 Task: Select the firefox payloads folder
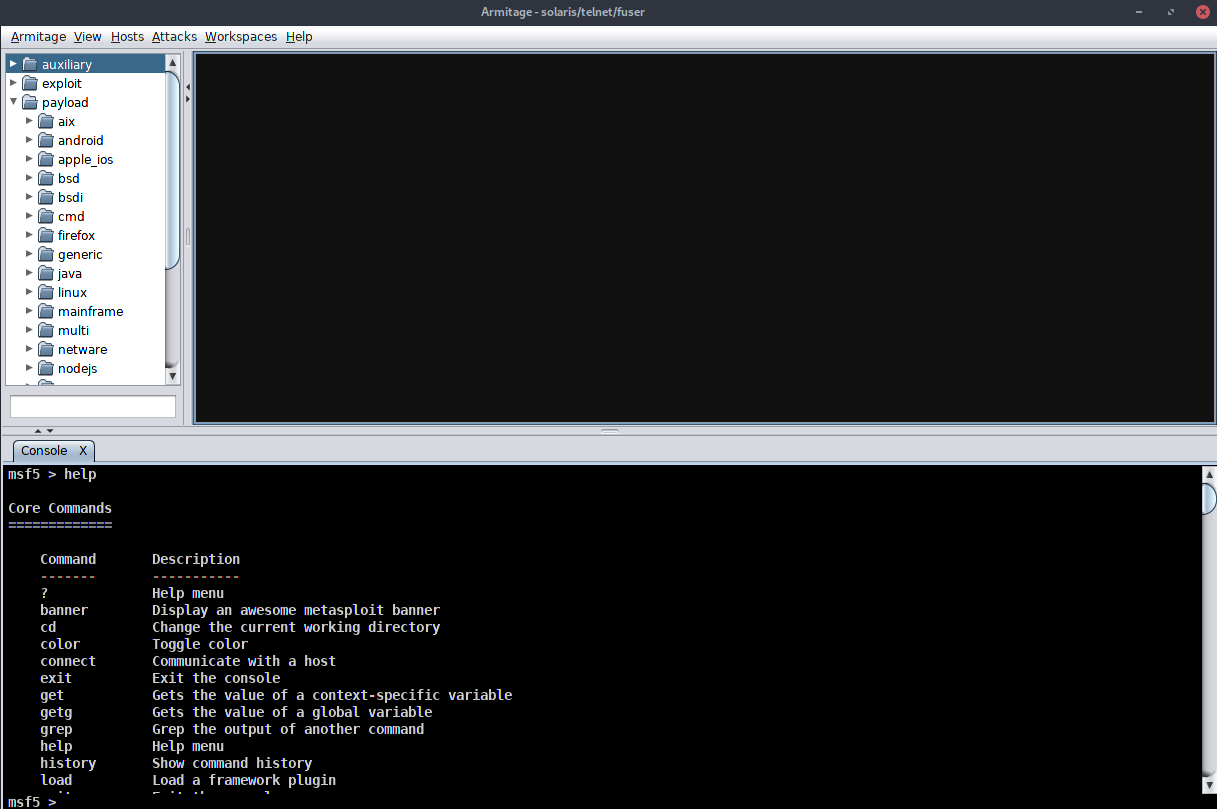coord(74,235)
